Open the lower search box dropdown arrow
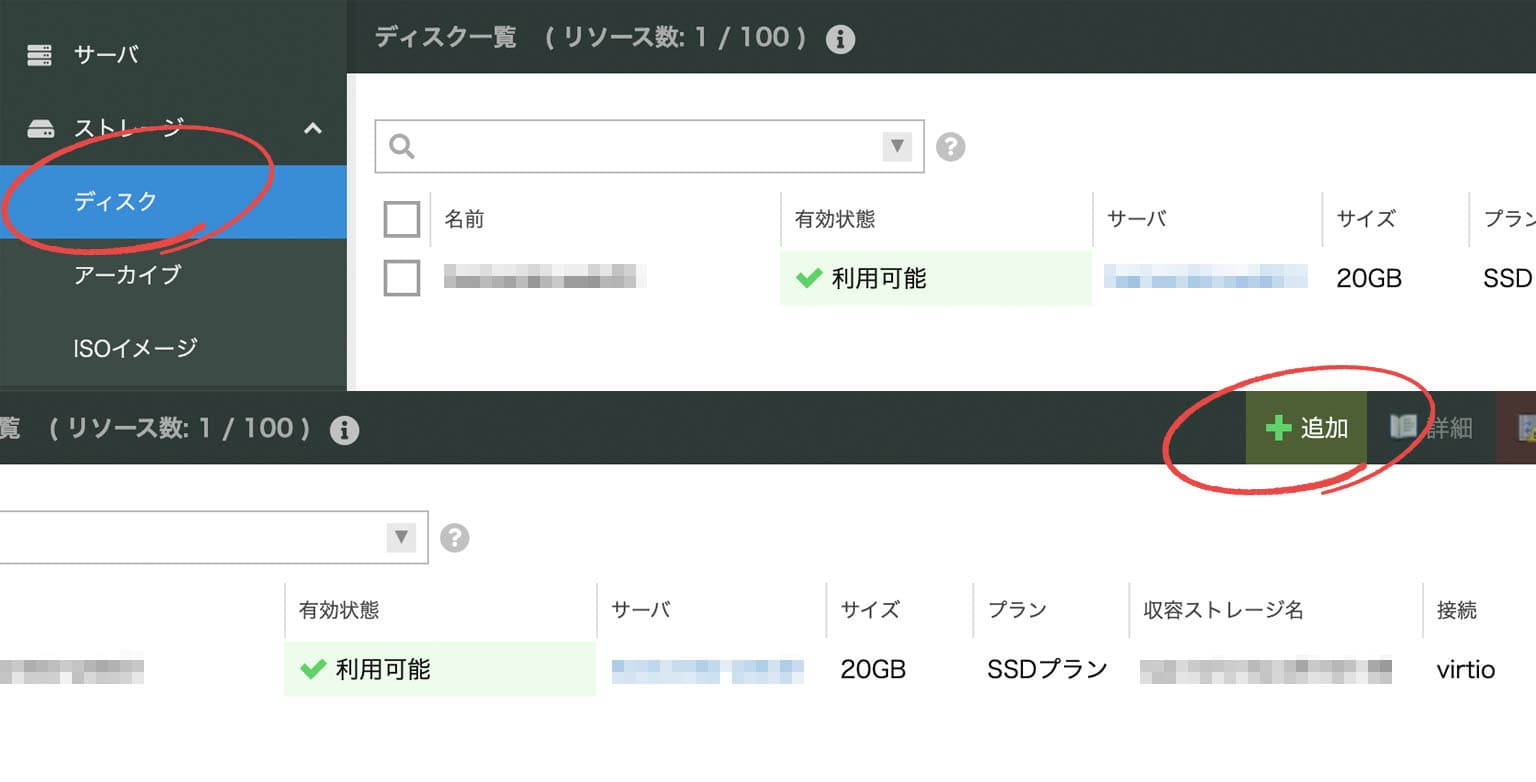The image size is (1536, 782). click(401, 538)
